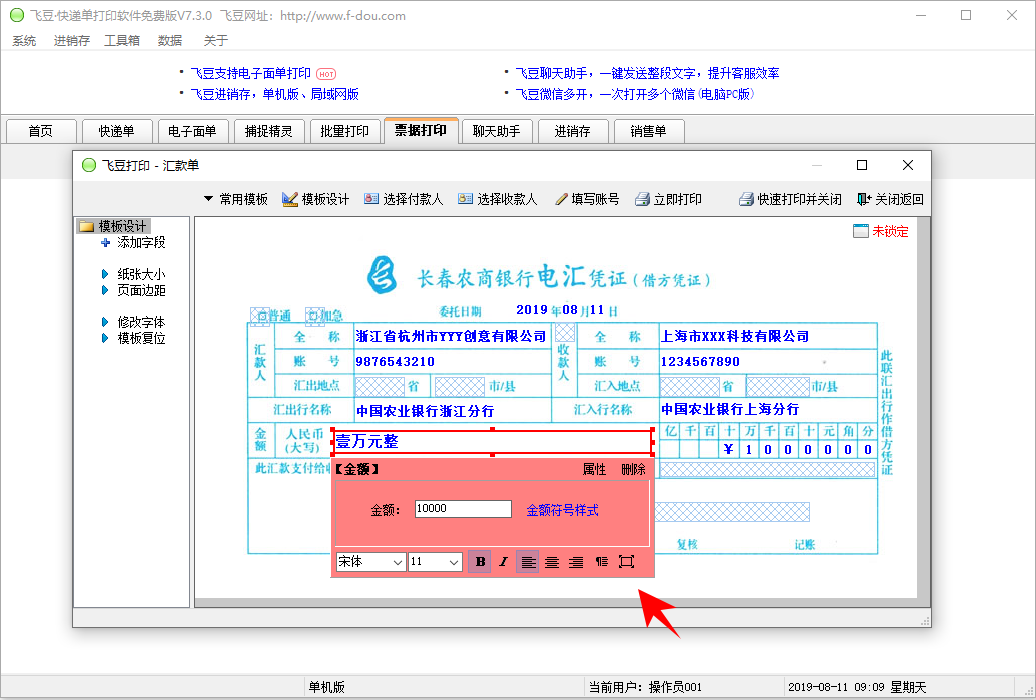This screenshot has height=700, width=1036.
Task: Align the amount text left
Action: [527, 562]
